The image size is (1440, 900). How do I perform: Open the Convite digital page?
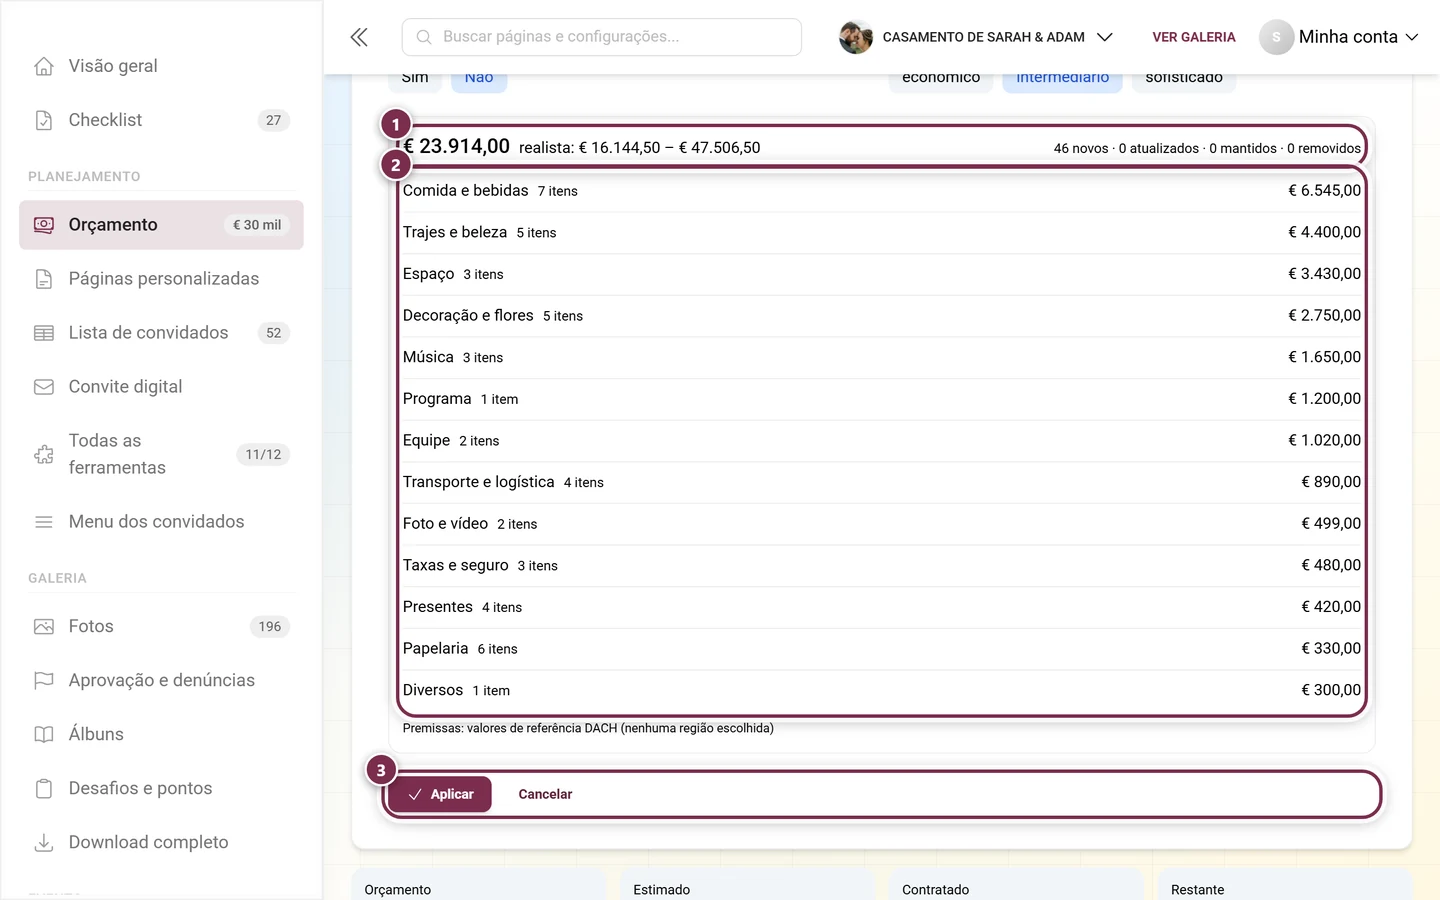tap(161, 387)
